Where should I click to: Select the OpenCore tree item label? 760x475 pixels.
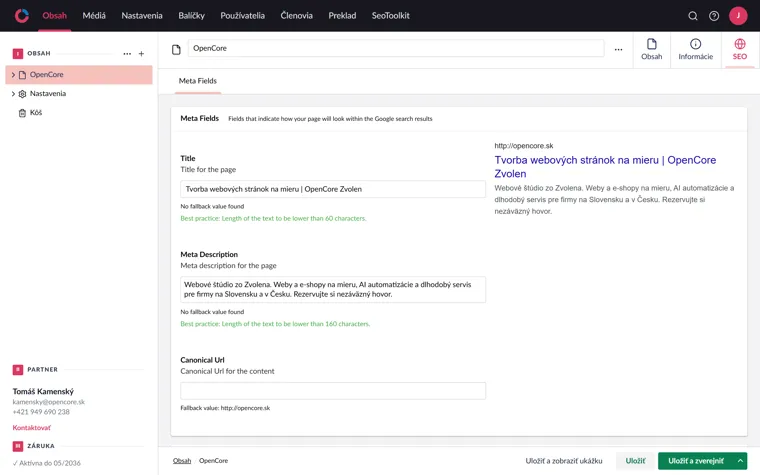tap(47, 75)
